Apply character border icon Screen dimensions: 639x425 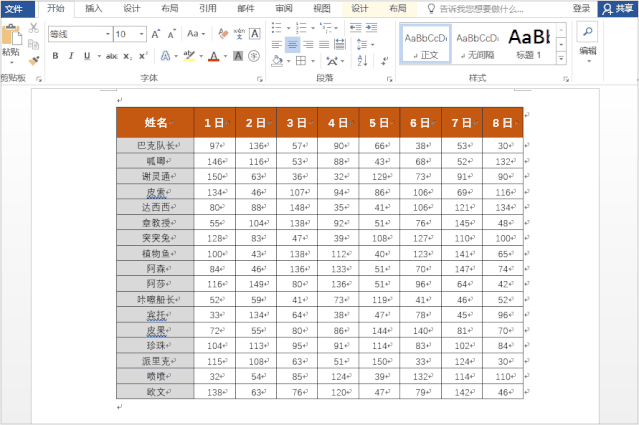coord(255,34)
